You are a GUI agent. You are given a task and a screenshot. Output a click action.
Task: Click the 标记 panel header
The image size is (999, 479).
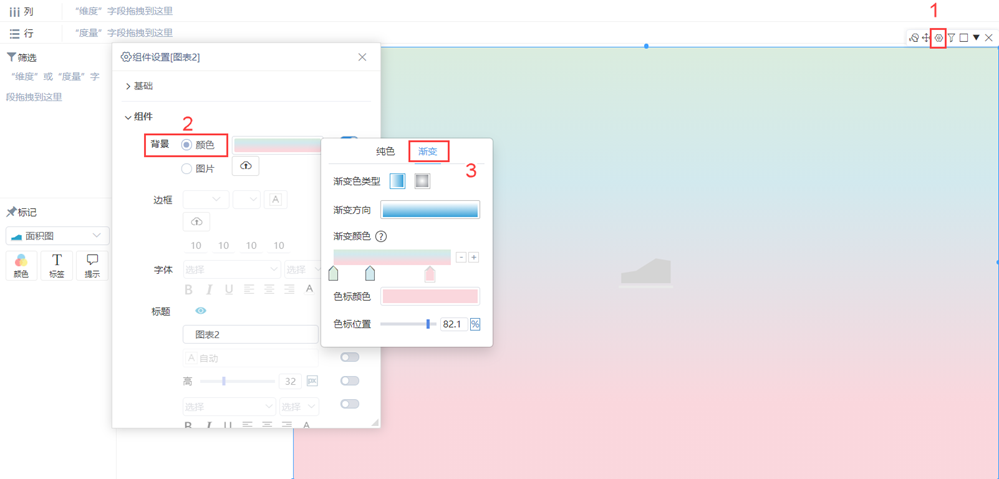point(22,213)
